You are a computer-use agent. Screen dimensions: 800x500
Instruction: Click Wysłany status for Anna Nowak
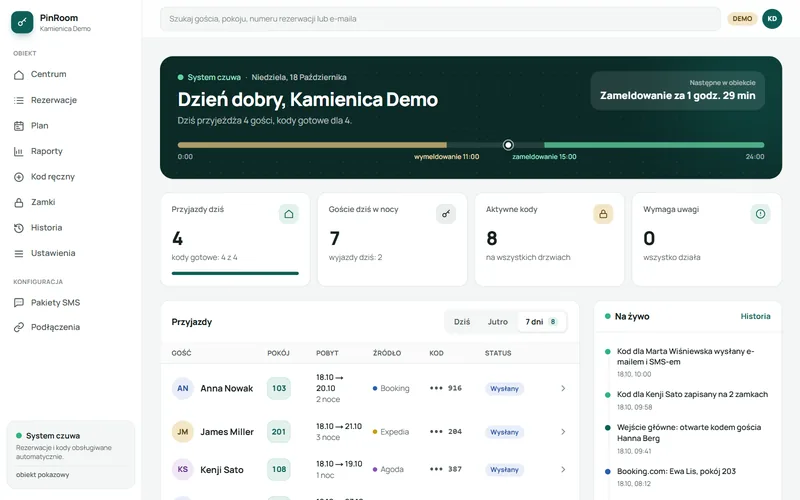click(504, 389)
